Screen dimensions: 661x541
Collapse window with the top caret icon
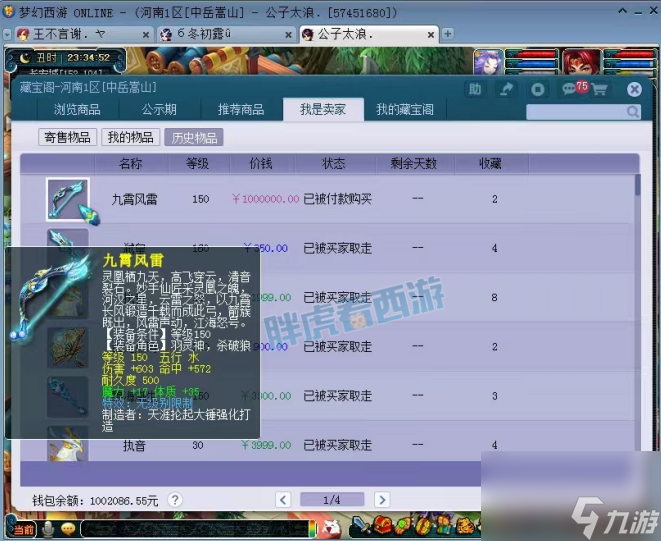pyautogui.click(x=623, y=11)
